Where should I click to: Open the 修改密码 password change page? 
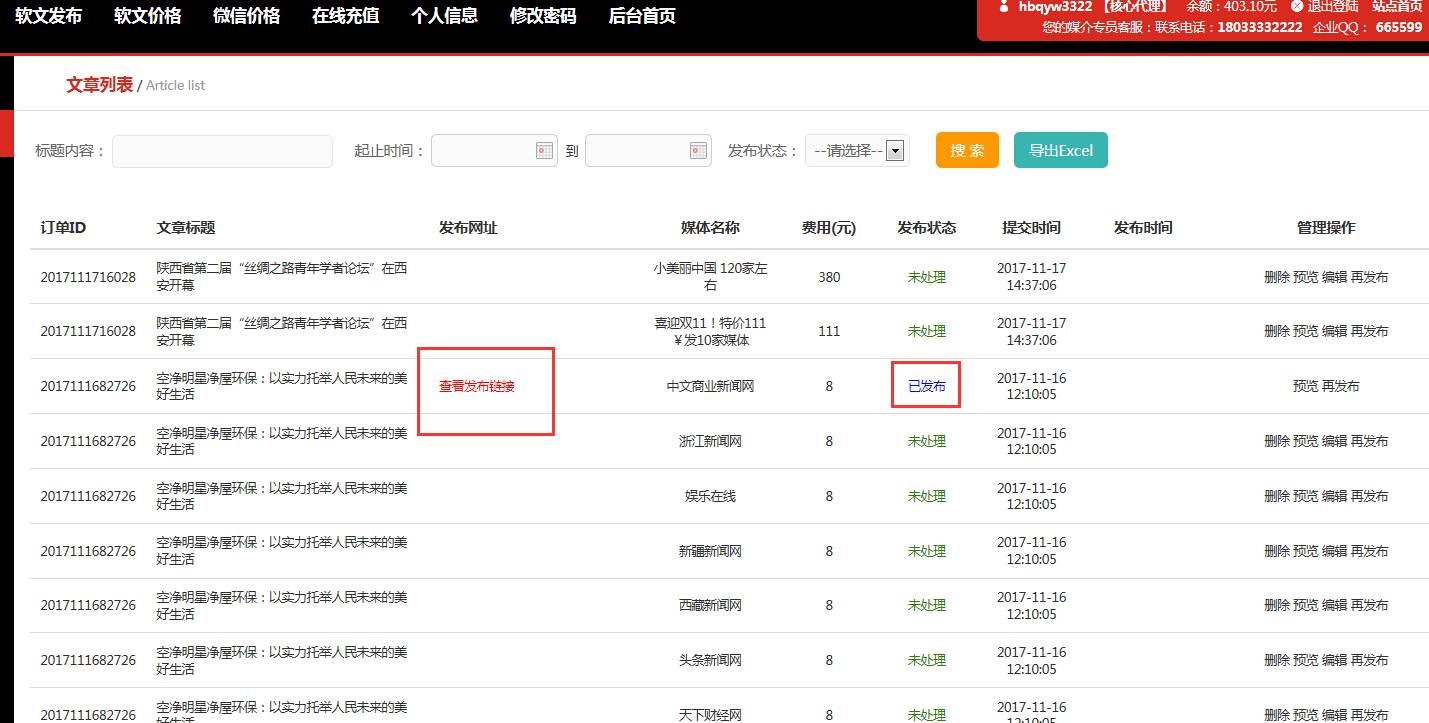tap(542, 15)
